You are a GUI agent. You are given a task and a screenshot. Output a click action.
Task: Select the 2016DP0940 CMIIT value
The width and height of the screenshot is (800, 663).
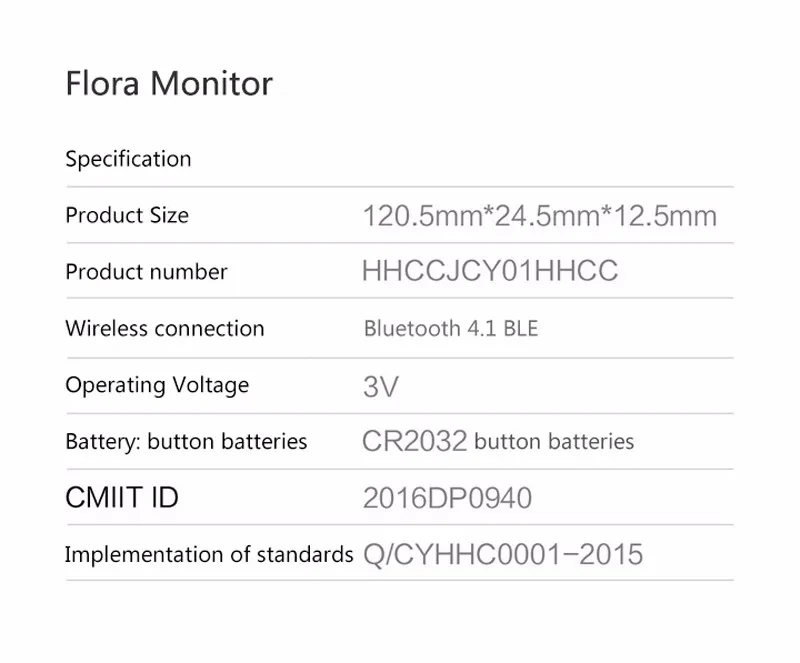[x=447, y=498]
